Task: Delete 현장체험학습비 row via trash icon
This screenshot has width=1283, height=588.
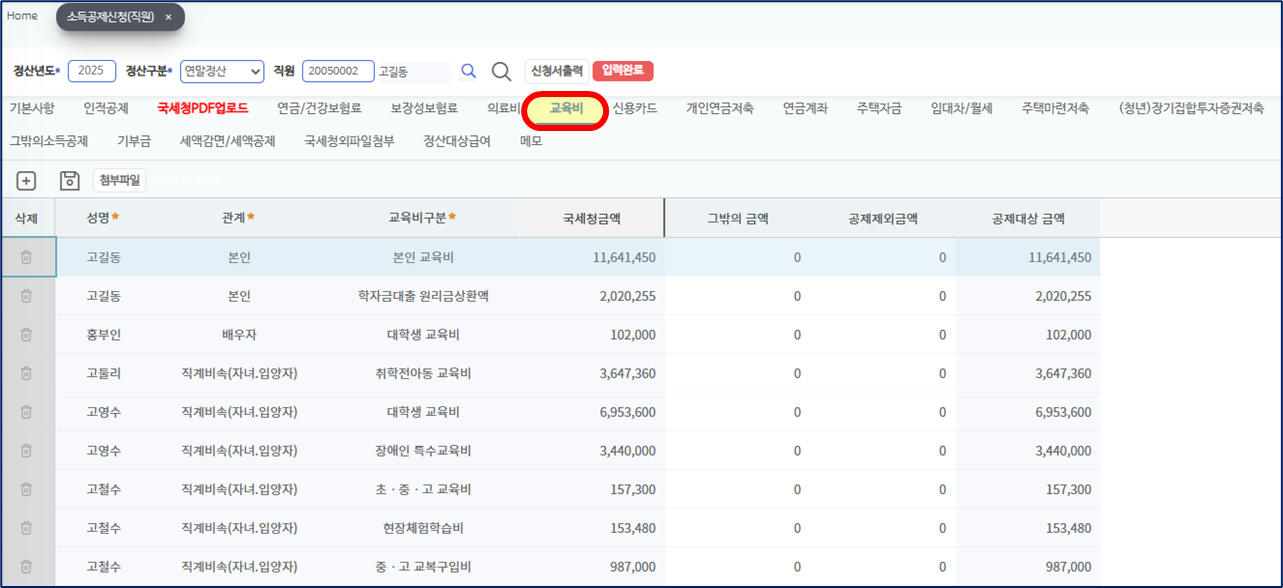Action: [x=26, y=528]
